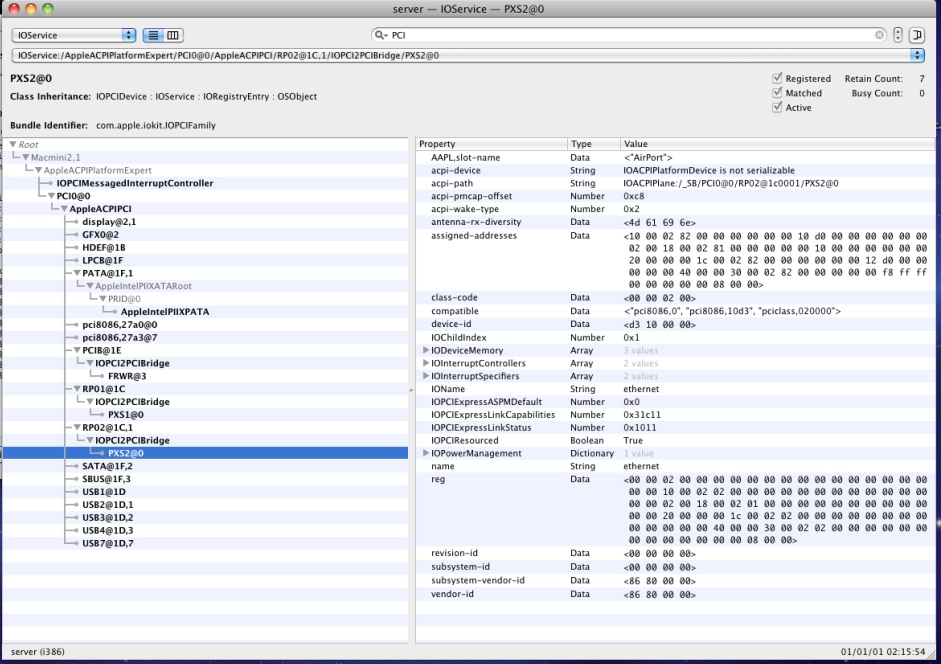Select the device-id property row
This screenshot has width=941, height=664.
click(x=675, y=324)
